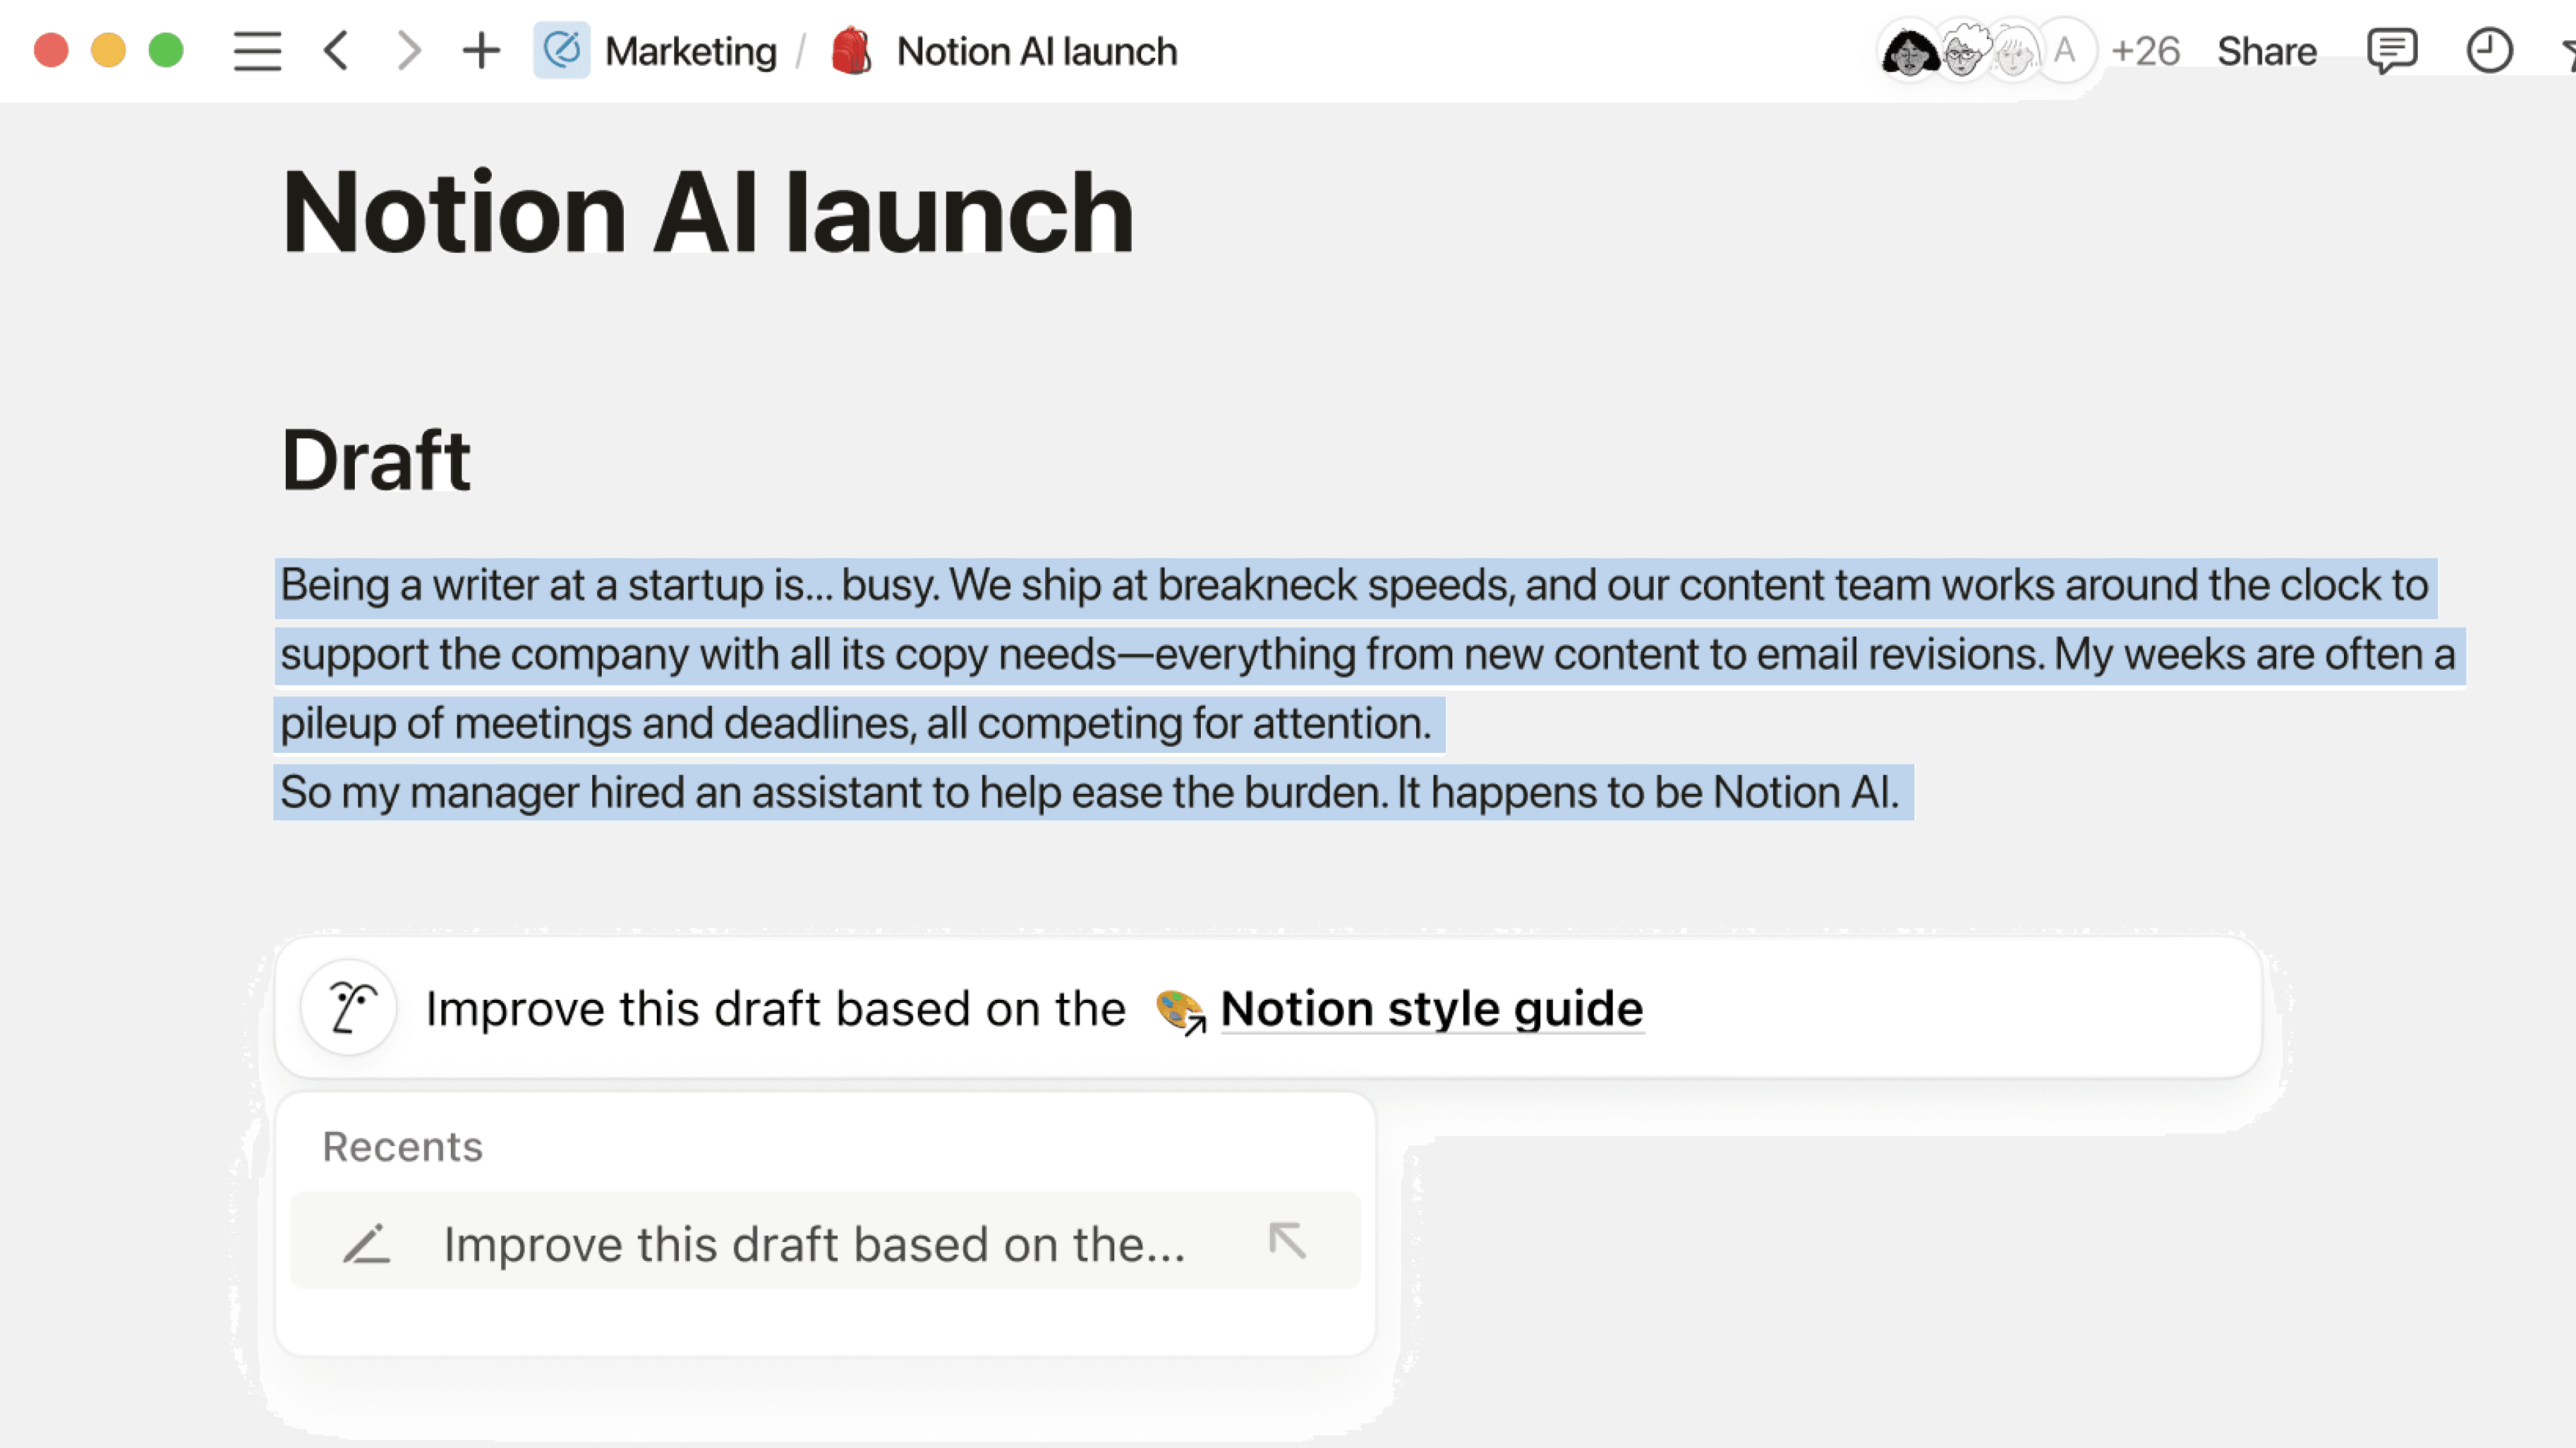Click the Draft heading
This screenshot has width=2576, height=1448.
coord(376,460)
